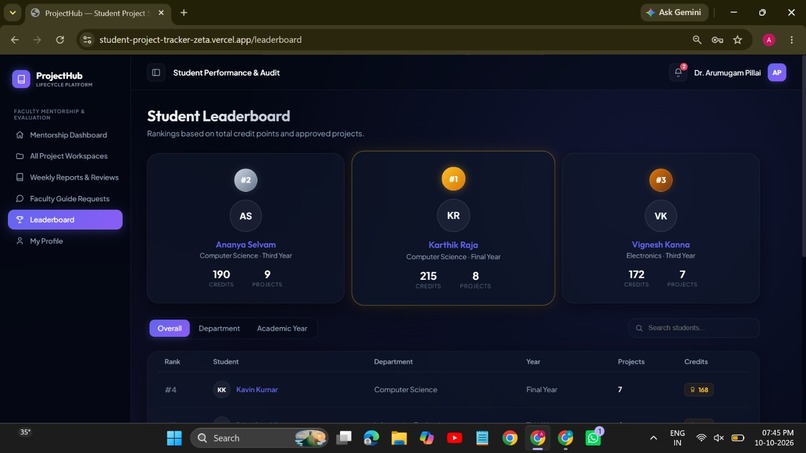This screenshot has height=453, width=806.
Task: Switch to the Academic Year tab
Action: click(x=282, y=328)
